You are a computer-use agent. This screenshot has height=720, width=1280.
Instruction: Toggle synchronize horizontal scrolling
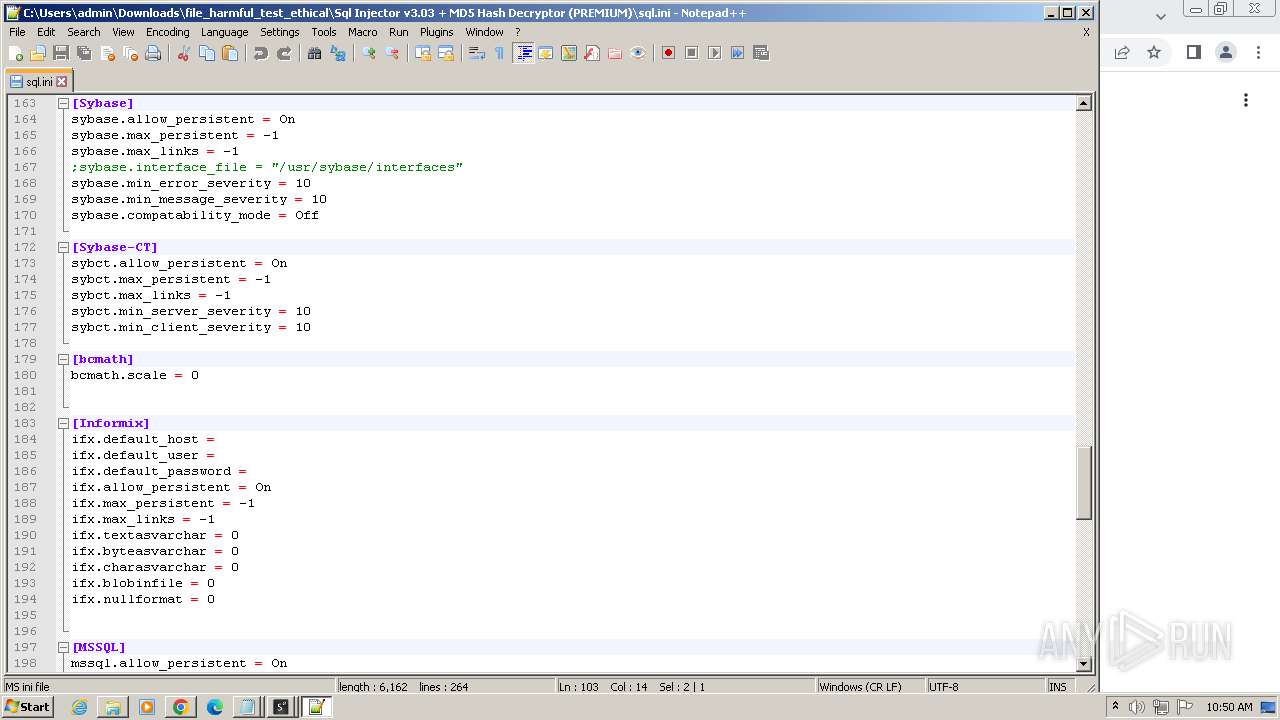(446, 53)
